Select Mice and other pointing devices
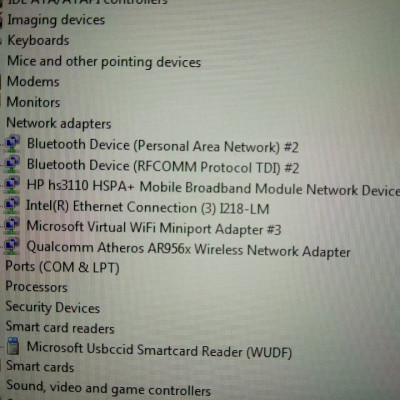Image resolution: width=400 pixels, height=400 pixels. pyautogui.click(x=104, y=62)
